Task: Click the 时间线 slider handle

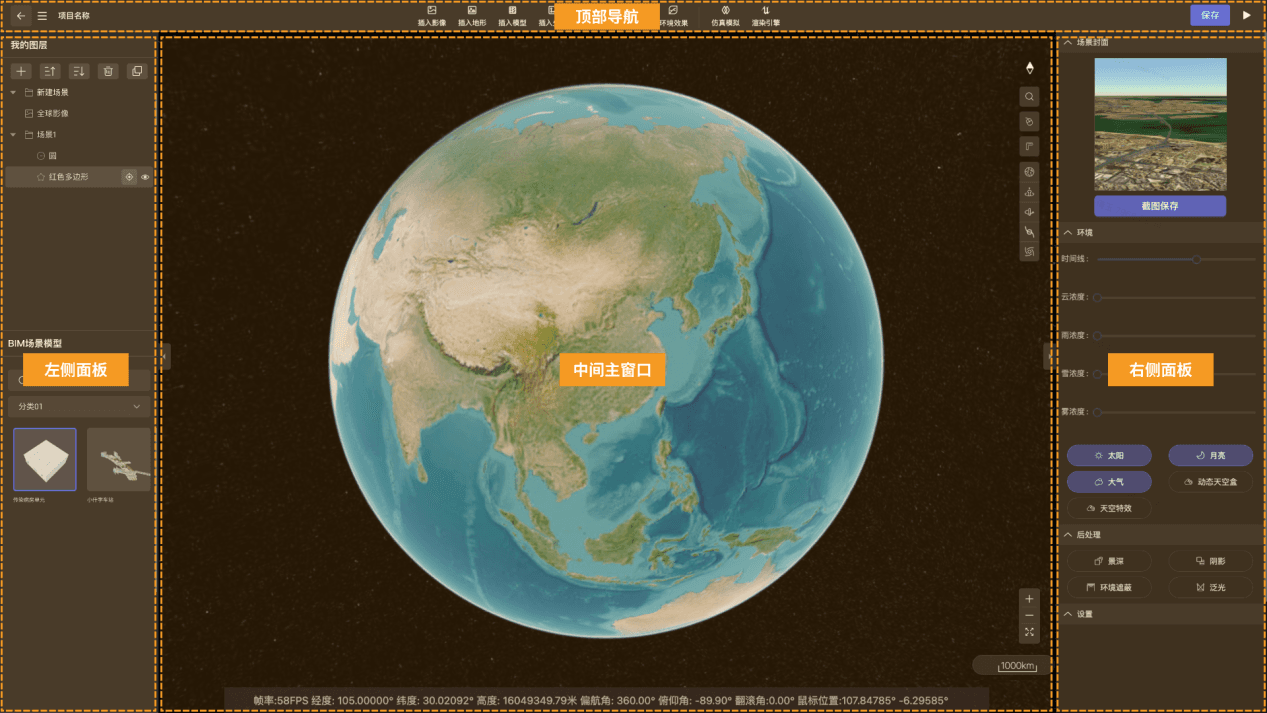Action: pos(1196,259)
